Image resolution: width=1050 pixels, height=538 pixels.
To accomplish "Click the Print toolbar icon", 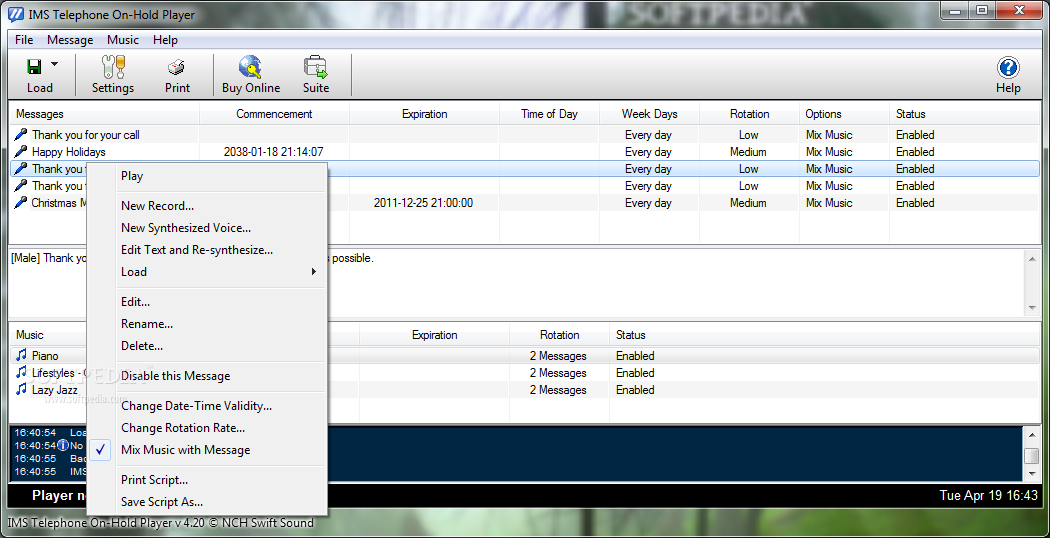I will tap(177, 74).
